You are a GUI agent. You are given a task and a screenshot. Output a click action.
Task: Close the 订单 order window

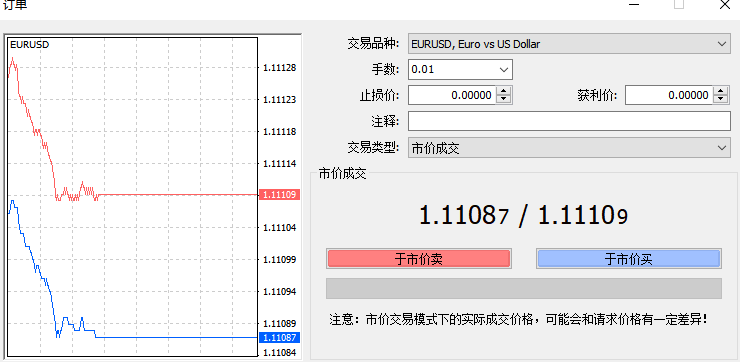(x=725, y=5)
